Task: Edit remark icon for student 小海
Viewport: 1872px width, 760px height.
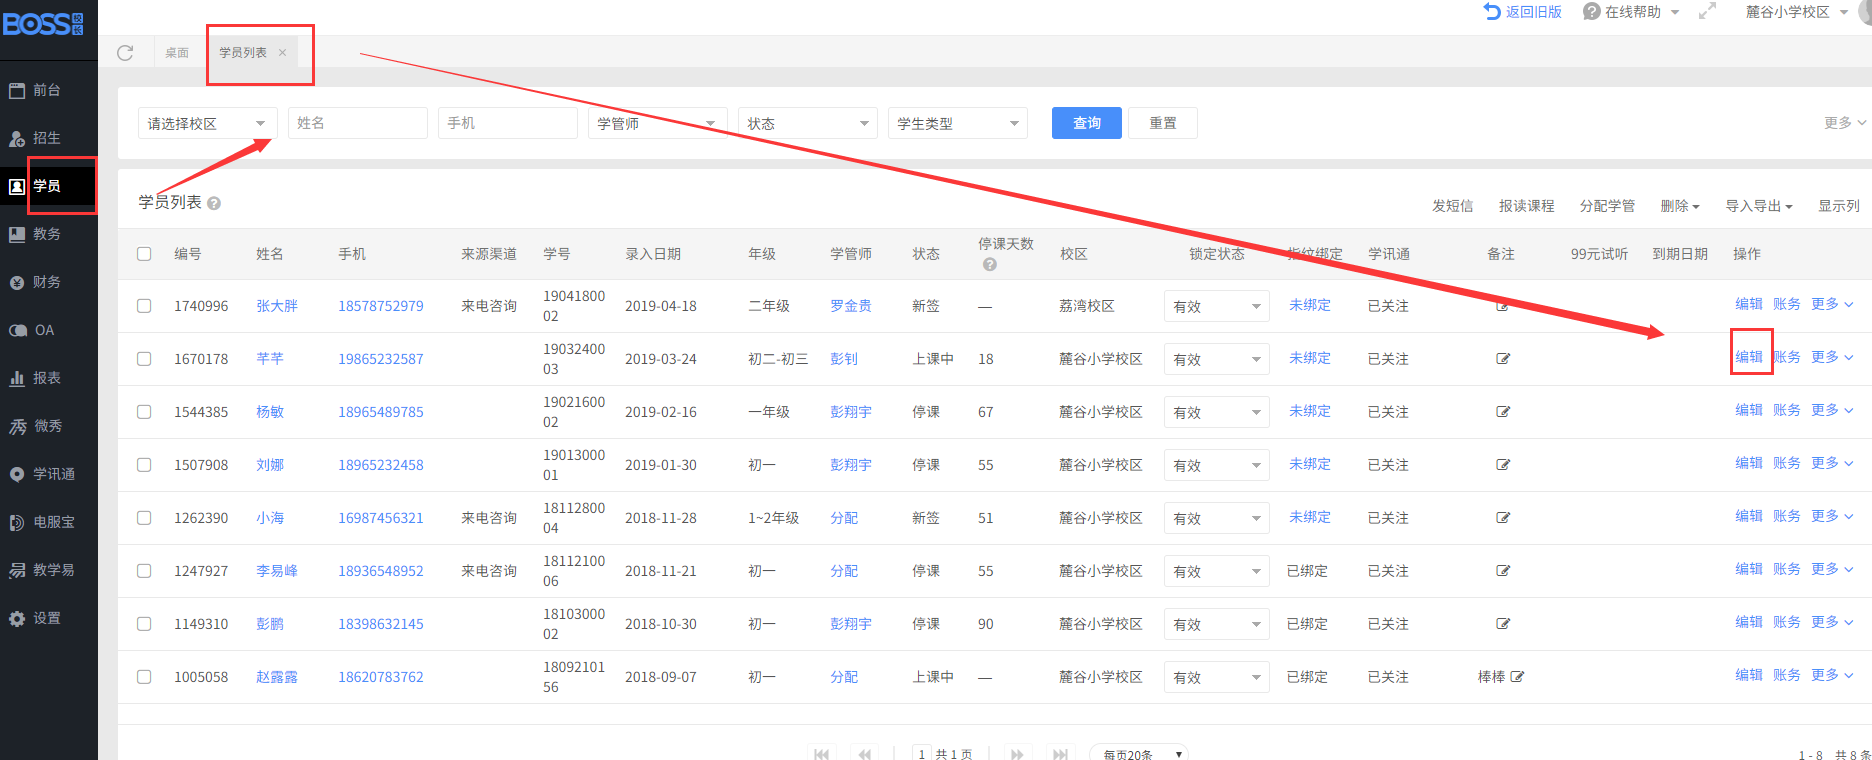Action: pyautogui.click(x=1503, y=518)
